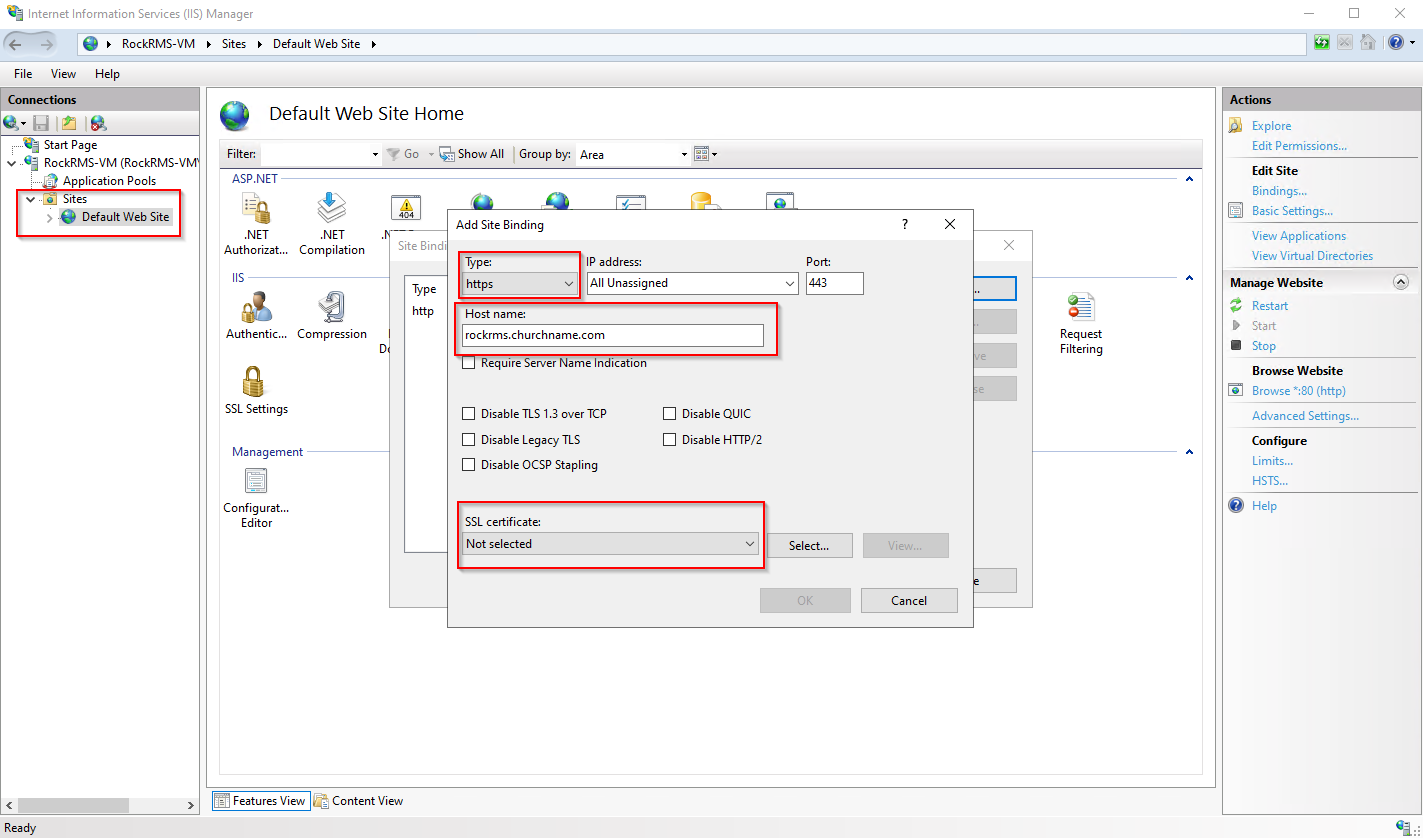Enable Disable OCSP Stapling option
Viewport: 1423px width, 838px height.
tap(468, 464)
